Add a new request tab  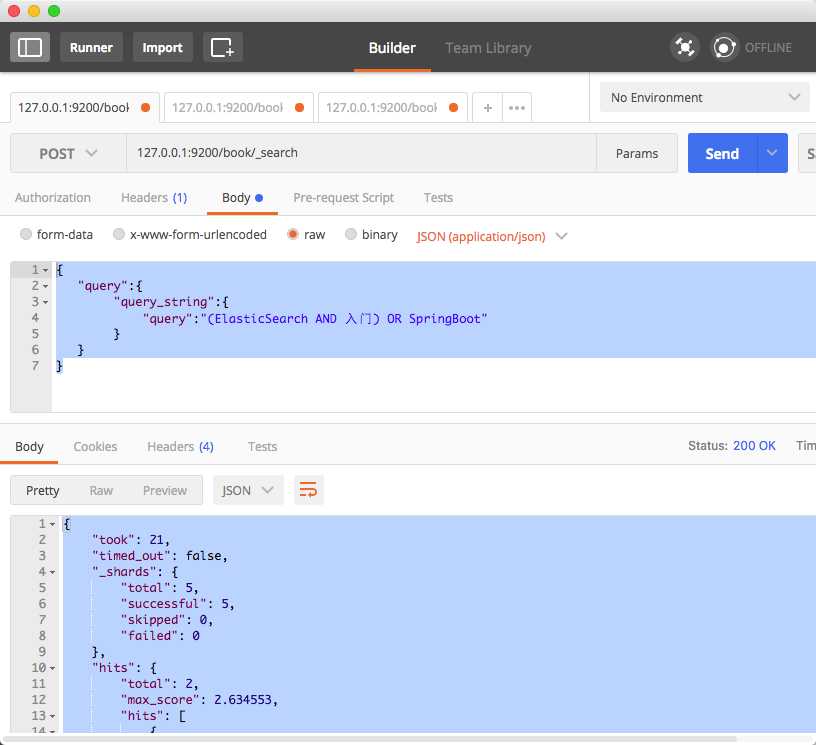click(487, 107)
